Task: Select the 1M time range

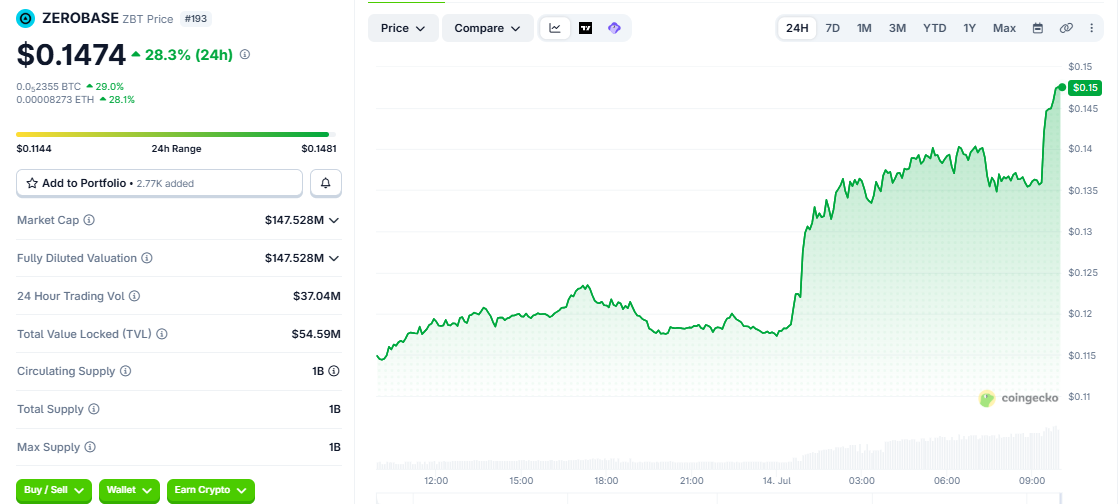Action: point(864,28)
